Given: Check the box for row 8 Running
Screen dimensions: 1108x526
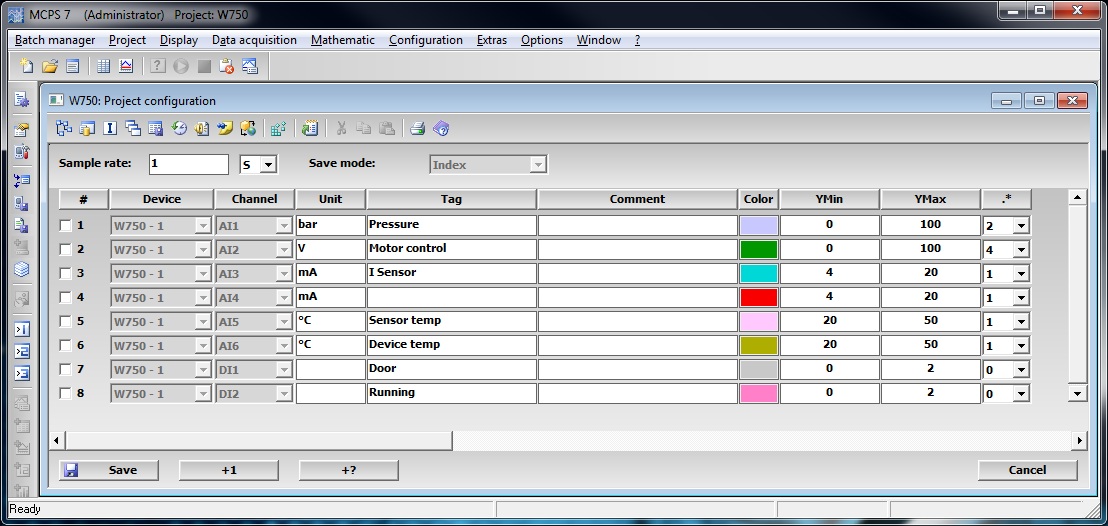Looking at the screenshot, I should click(66, 394).
